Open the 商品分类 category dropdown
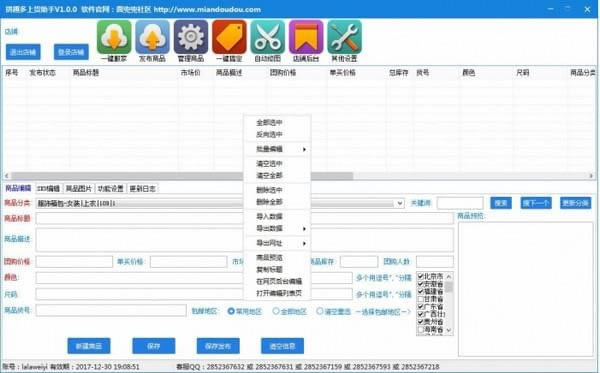The height and width of the screenshot is (373, 600). (400, 203)
